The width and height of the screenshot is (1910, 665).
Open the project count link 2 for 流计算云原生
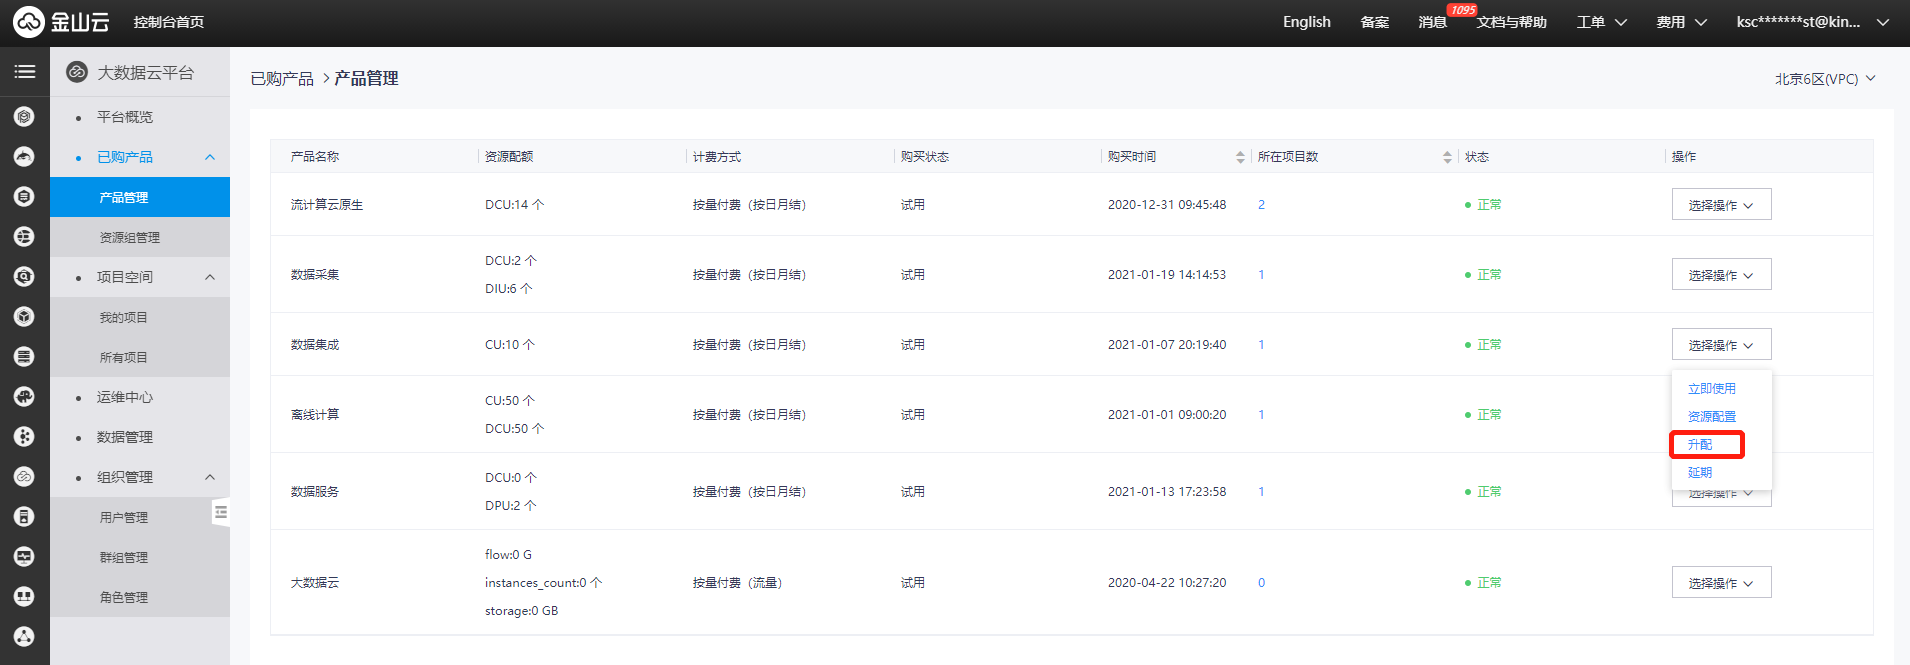[1261, 205]
